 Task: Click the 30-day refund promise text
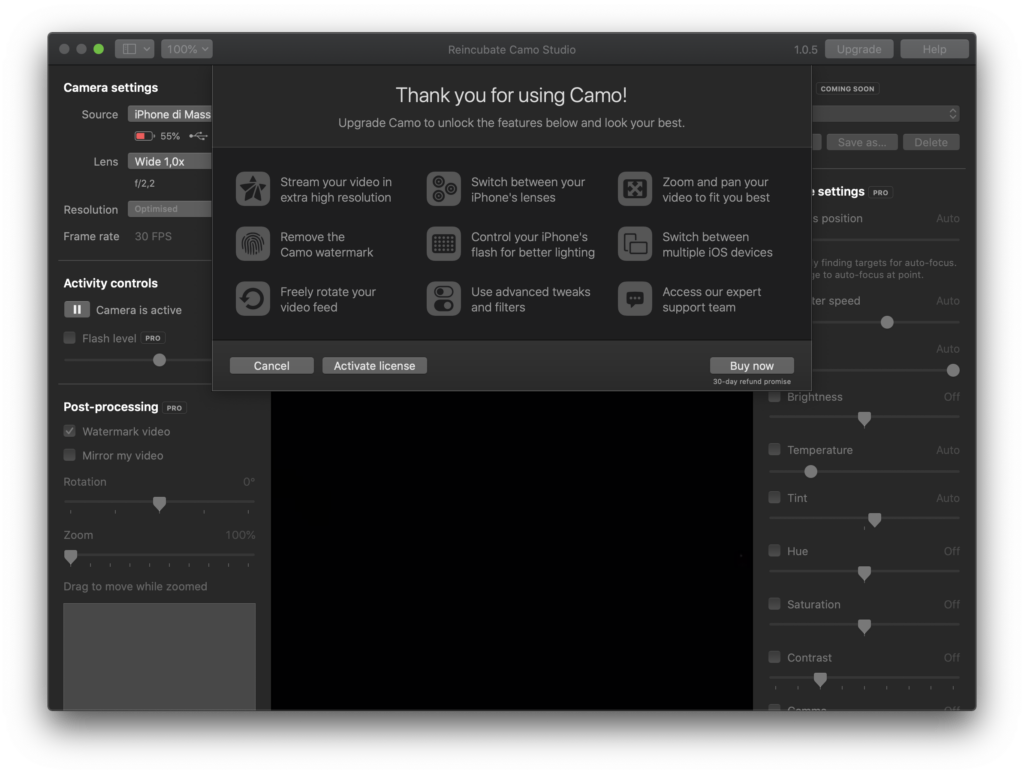pos(752,381)
